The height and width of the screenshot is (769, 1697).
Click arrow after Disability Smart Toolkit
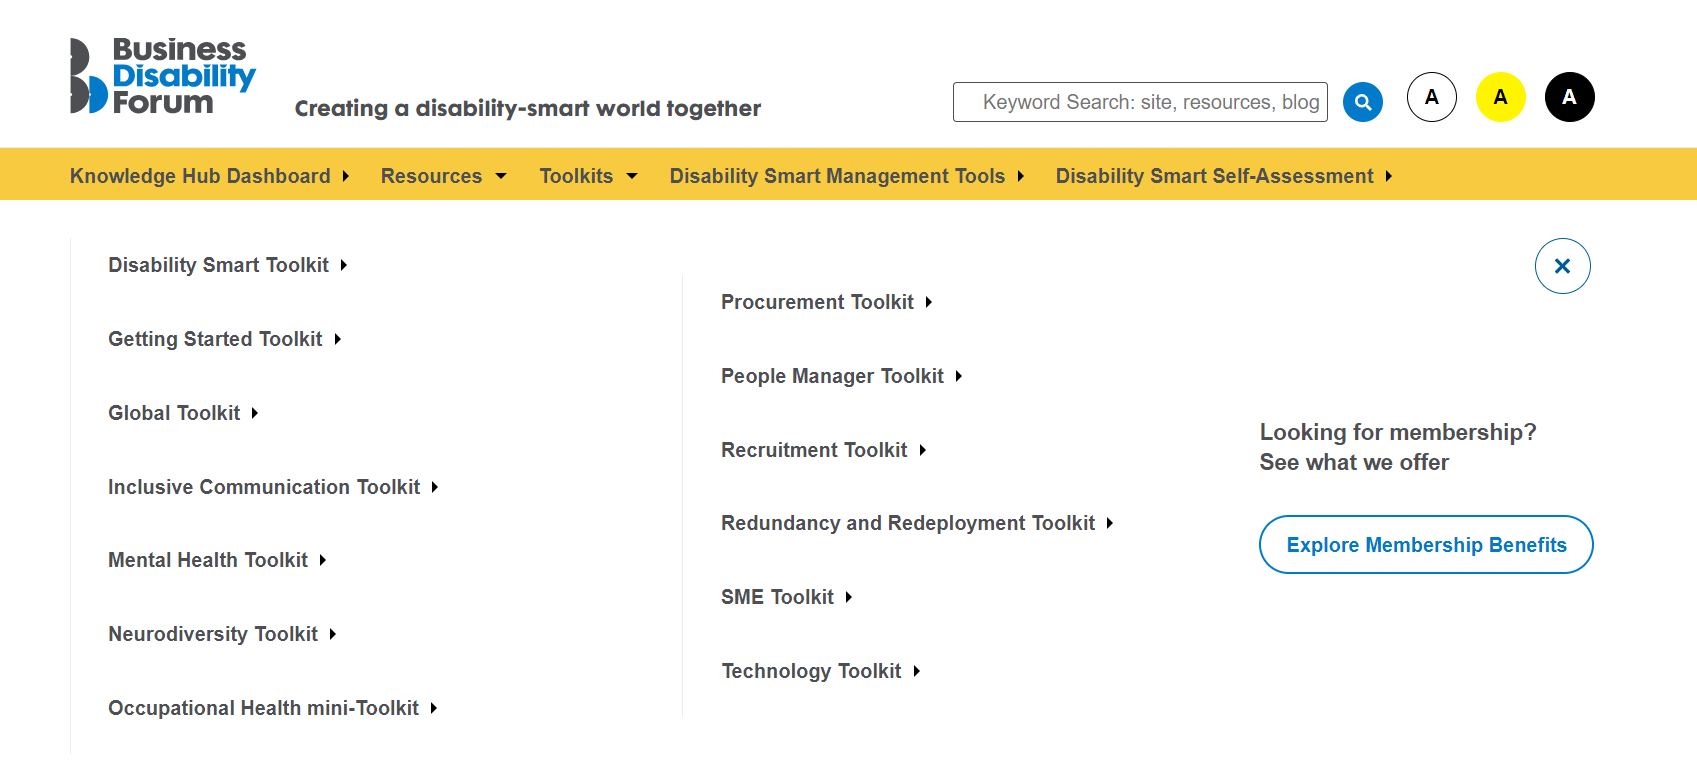[344, 265]
